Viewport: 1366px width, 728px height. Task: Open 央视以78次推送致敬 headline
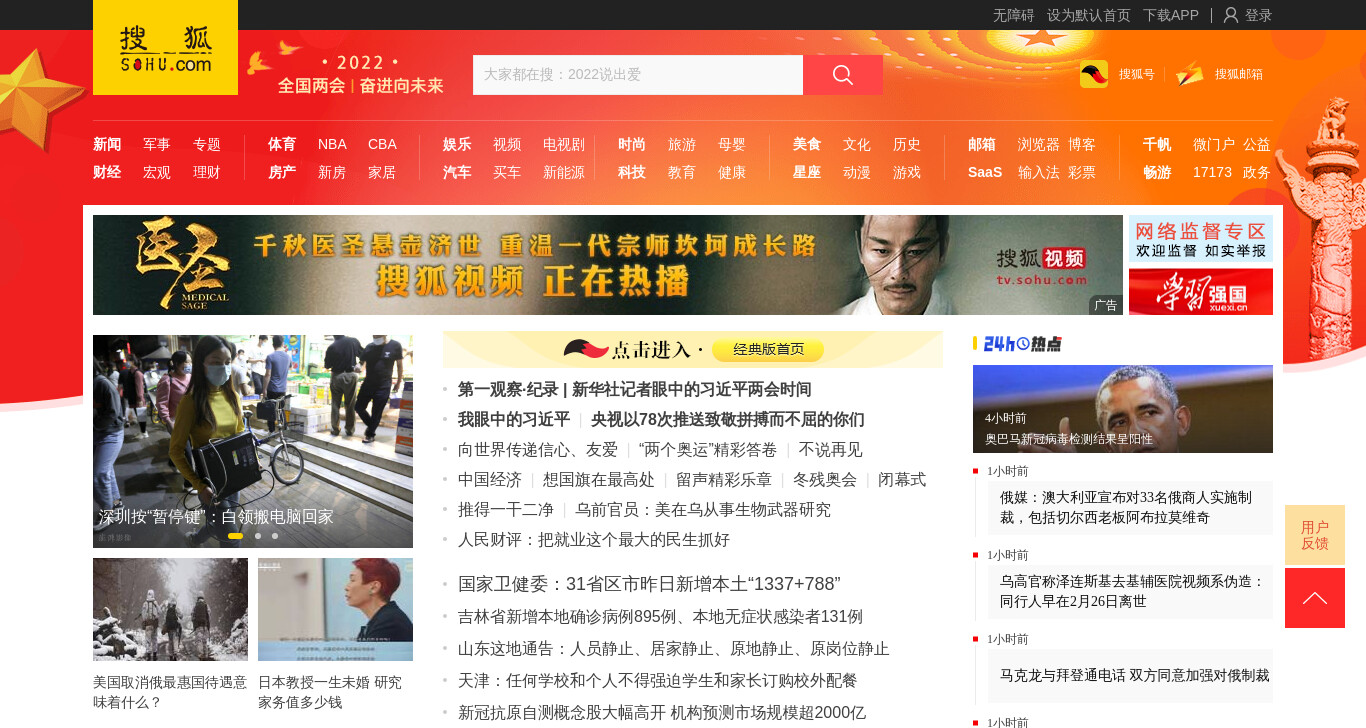point(728,419)
